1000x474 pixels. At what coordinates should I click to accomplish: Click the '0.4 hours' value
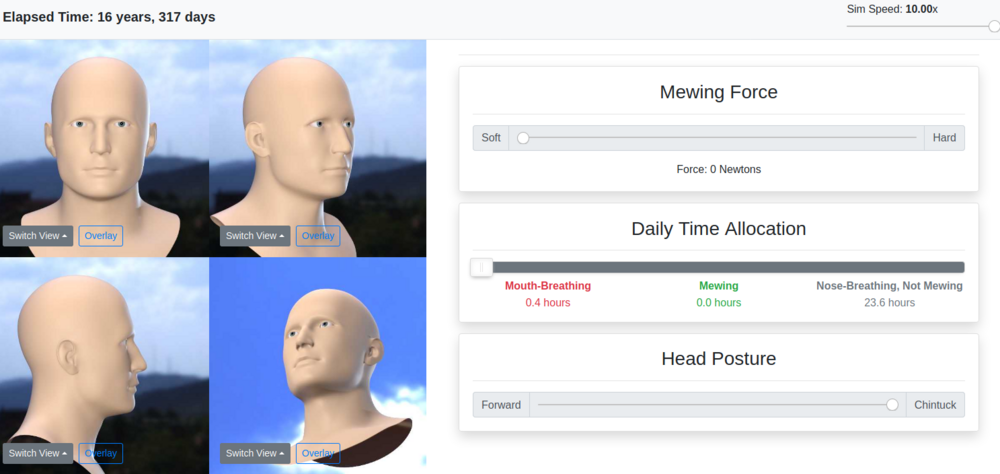click(548, 302)
